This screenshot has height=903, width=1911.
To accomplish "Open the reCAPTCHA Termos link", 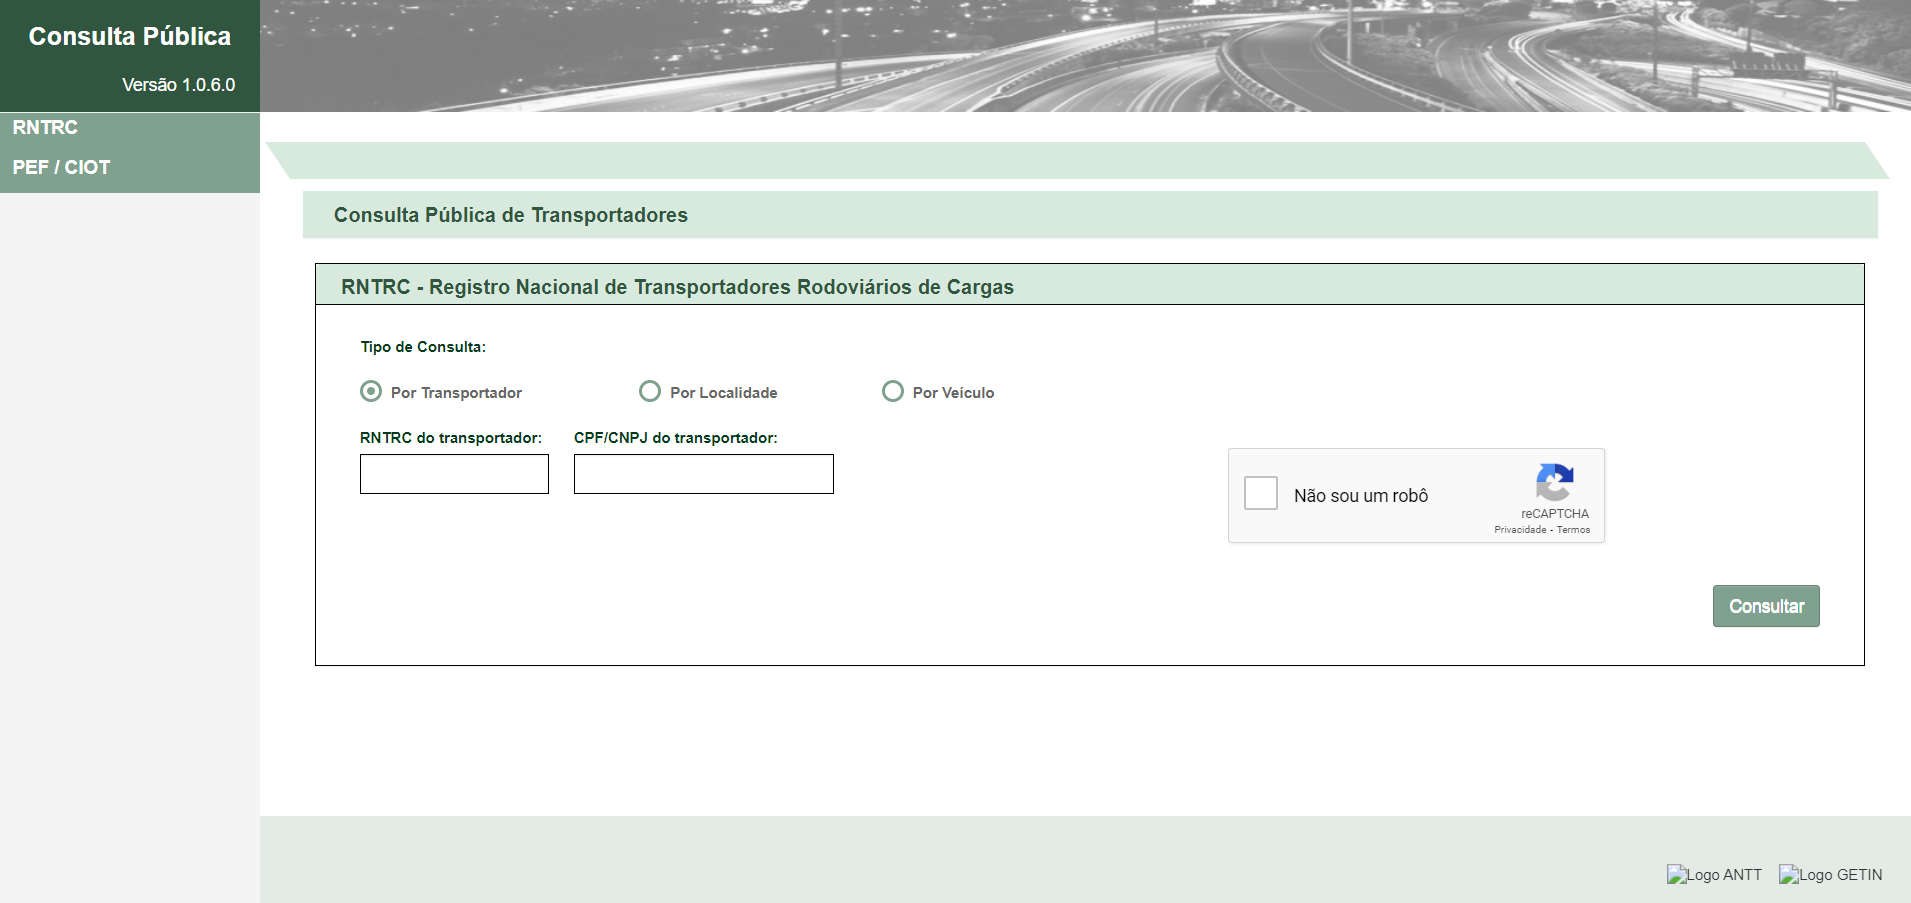I will [x=1573, y=530].
